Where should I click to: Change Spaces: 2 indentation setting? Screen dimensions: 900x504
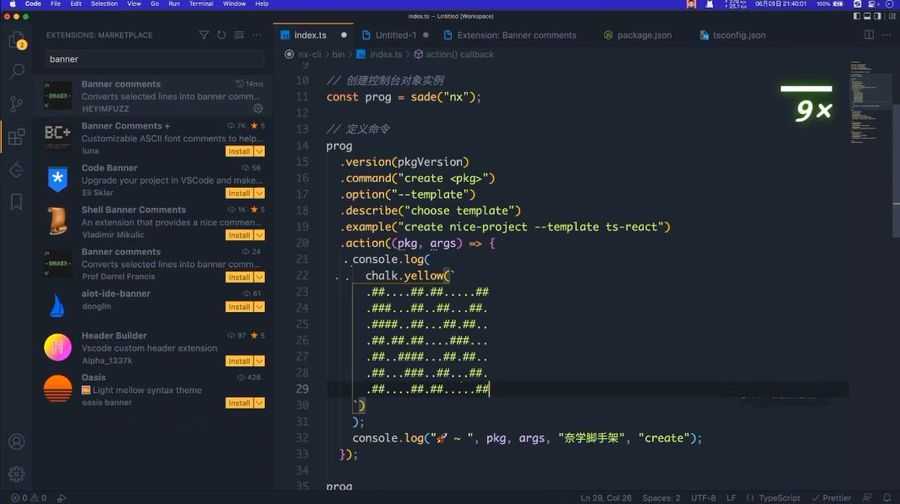coord(661,498)
